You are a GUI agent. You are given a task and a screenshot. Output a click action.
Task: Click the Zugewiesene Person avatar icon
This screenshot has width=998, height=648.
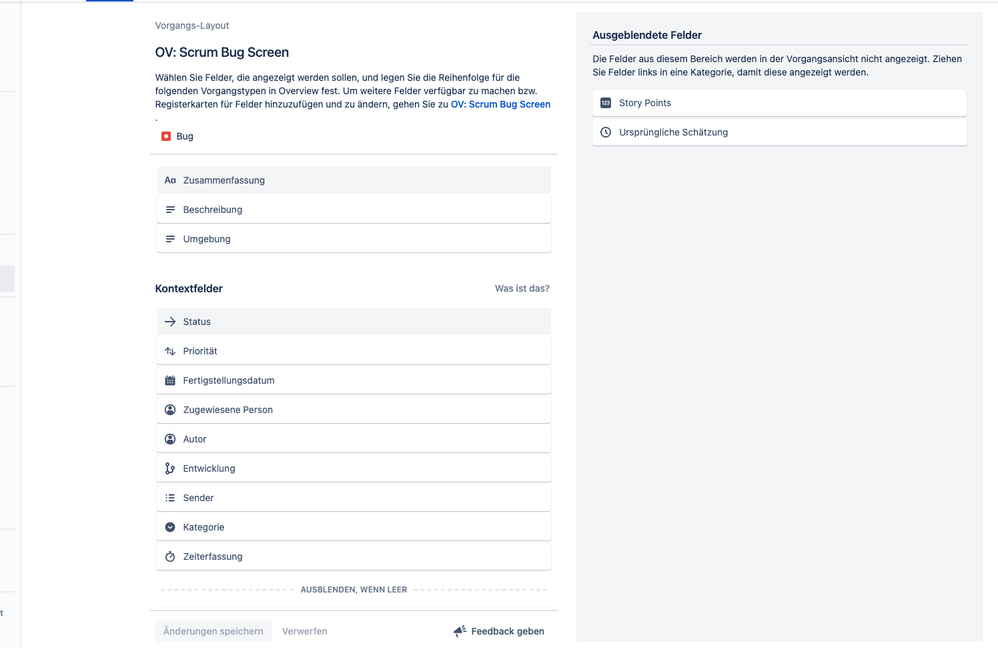(x=170, y=410)
